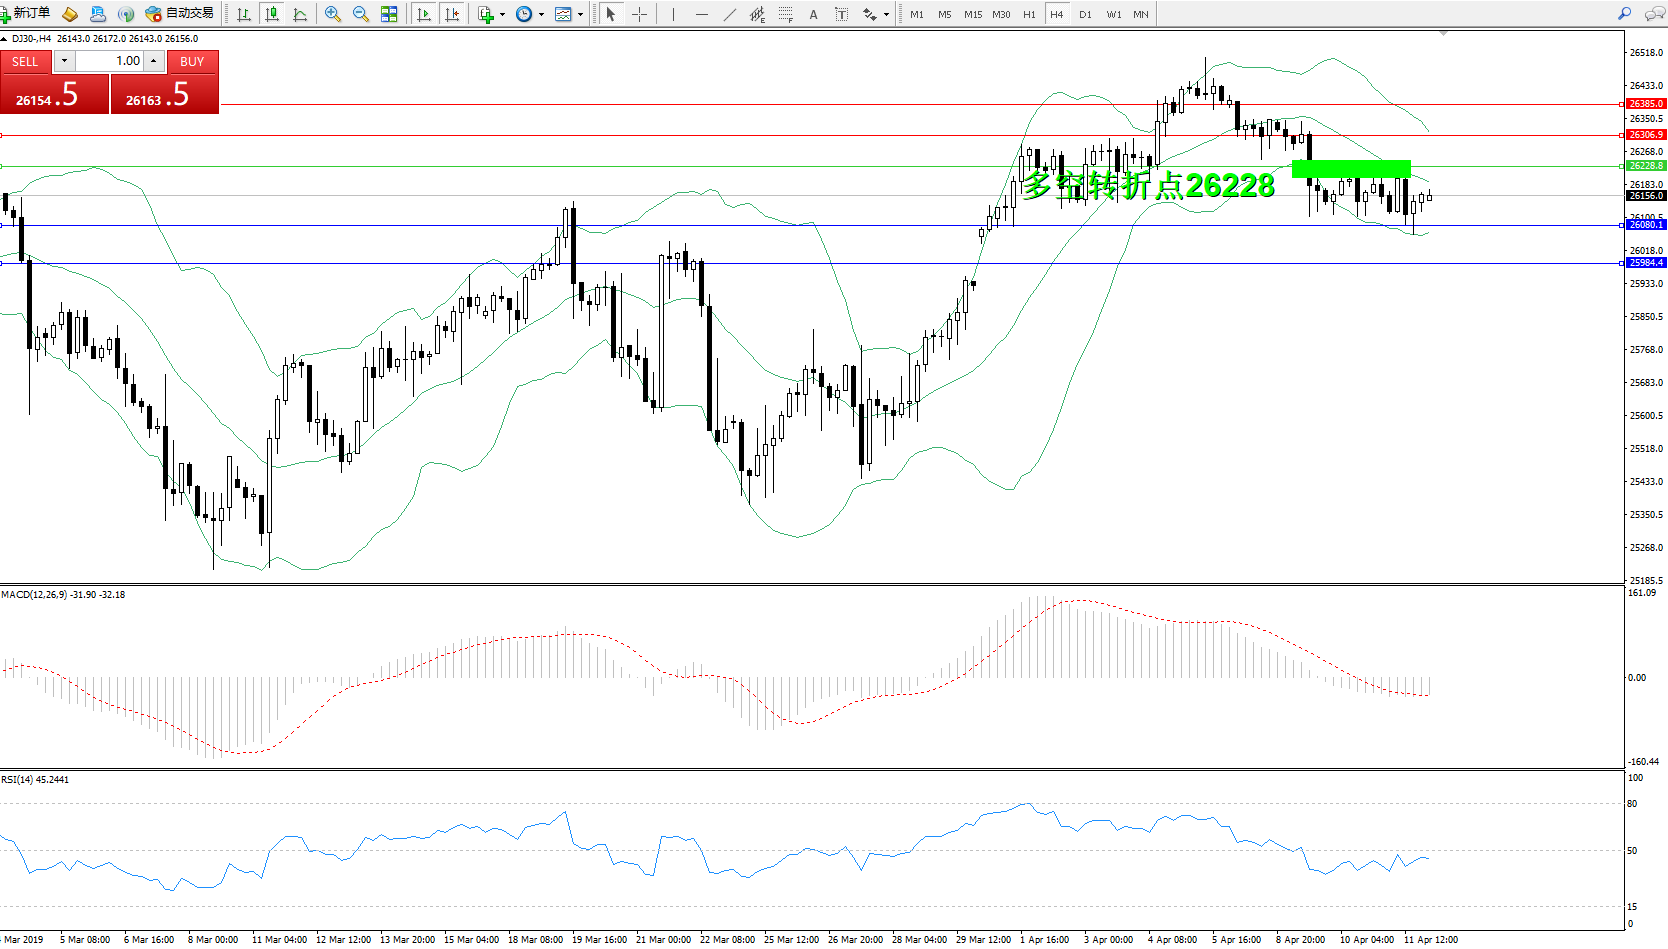Image resolution: width=1668 pixels, height=949 pixels.
Task: Choose the horizontal line drawing tool
Action: pos(702,14)
